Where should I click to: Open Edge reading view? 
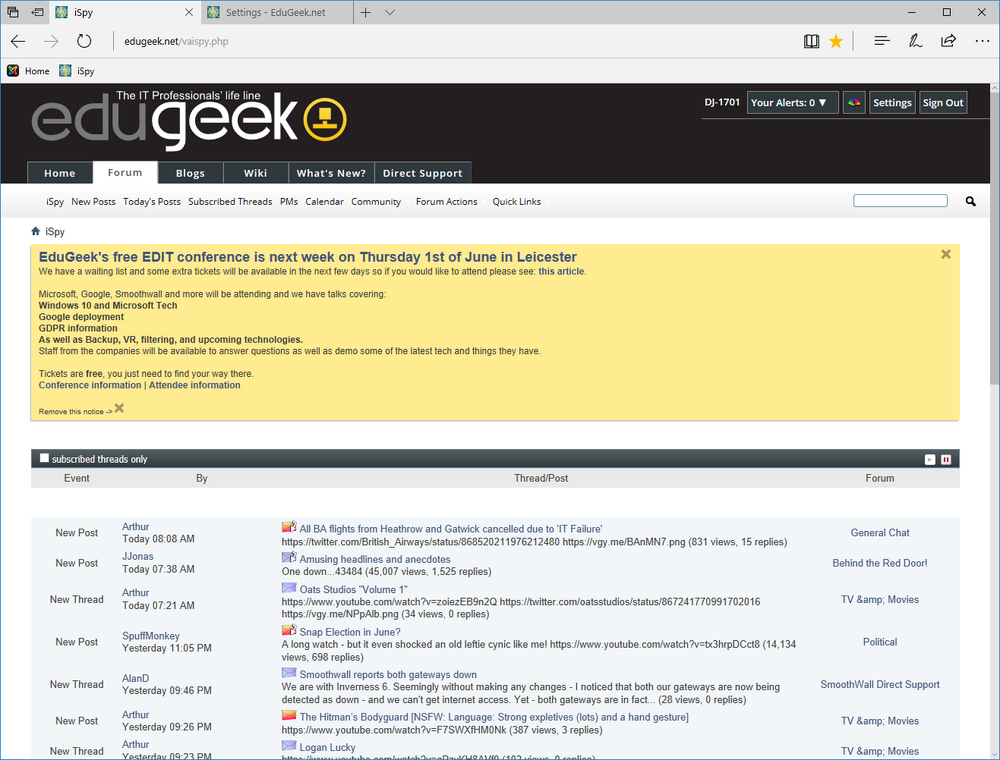pyautogui.click(x=811, y=41)
